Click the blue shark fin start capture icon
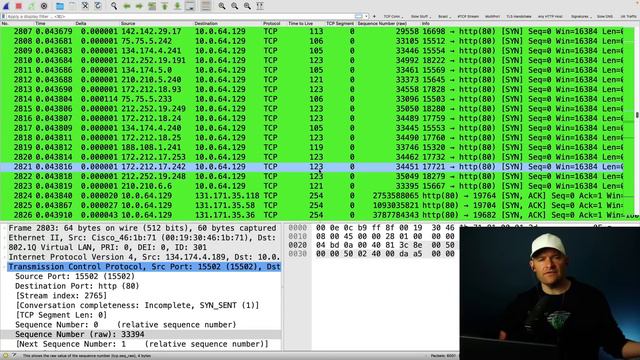Viewport: 640px width, 360px height. click(x=6, y=6)
